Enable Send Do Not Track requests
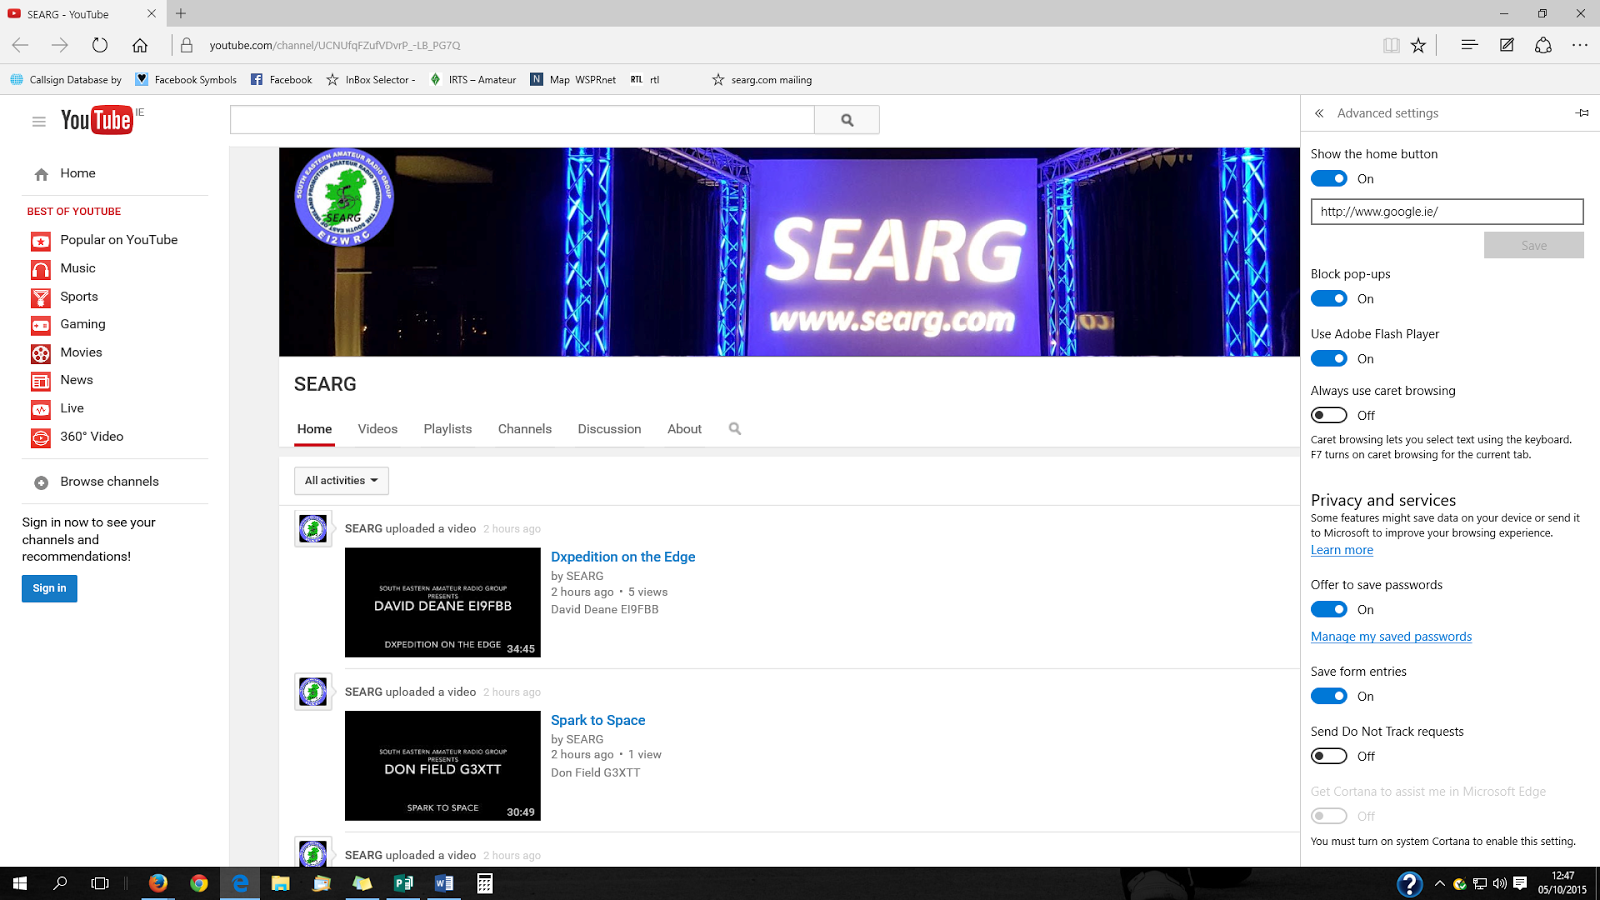This screenshot has width=1600, height=900. click(1329, 756)
